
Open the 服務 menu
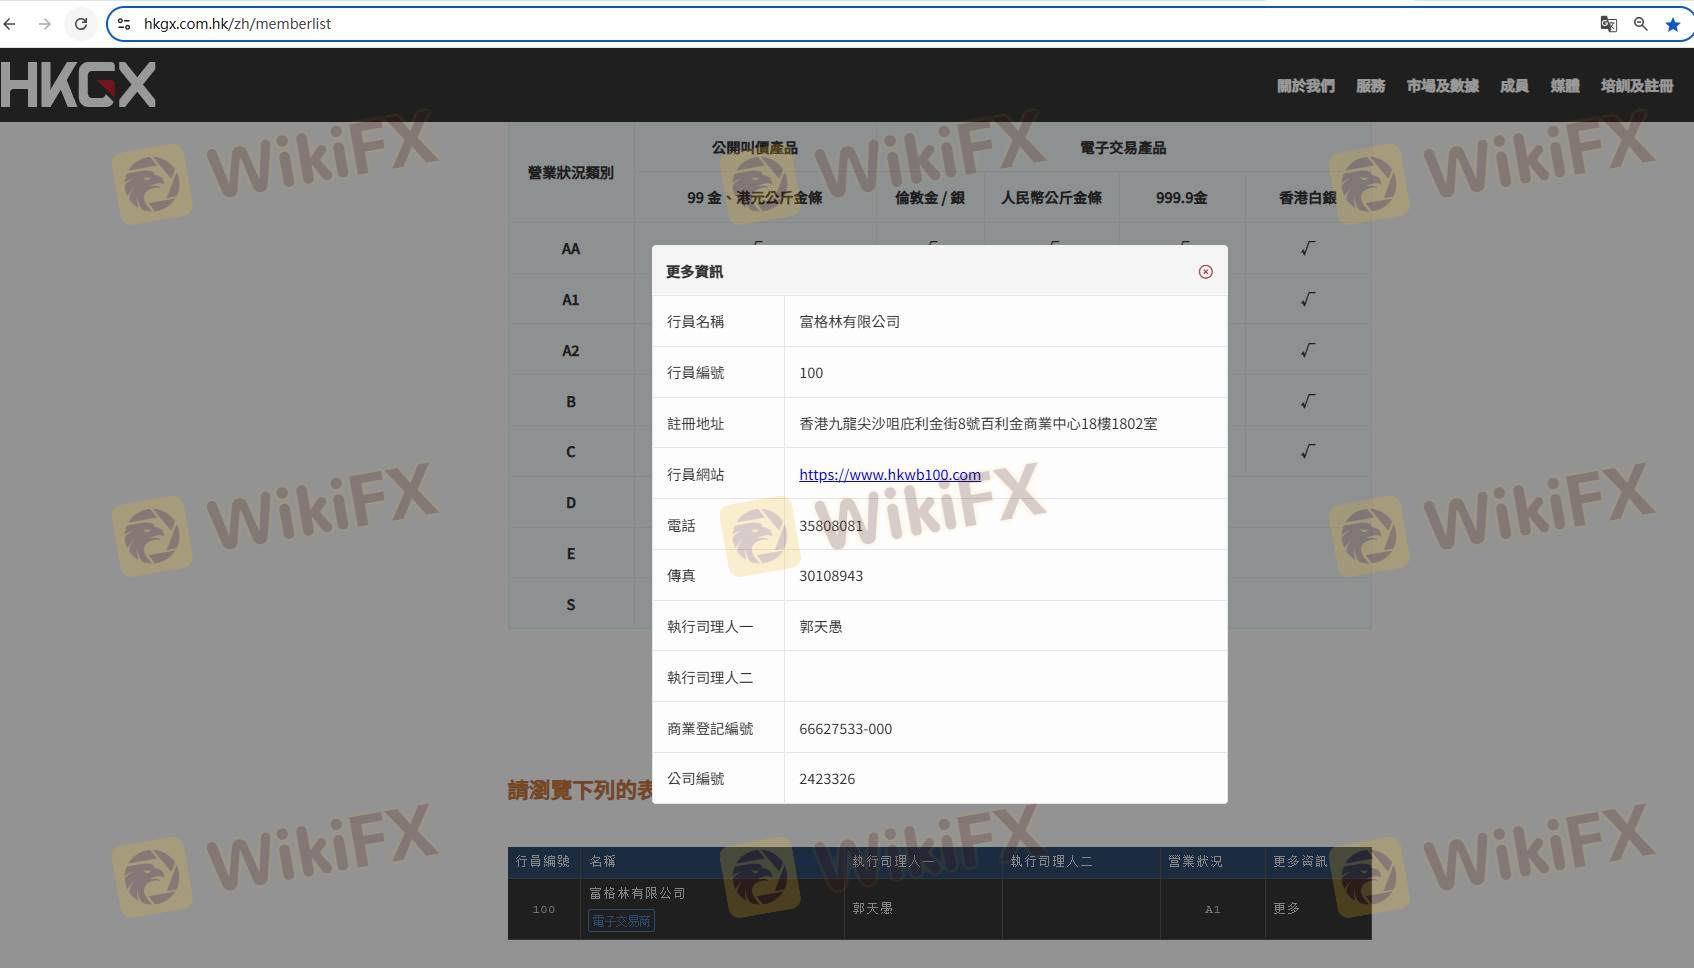tap(1370, 86)
